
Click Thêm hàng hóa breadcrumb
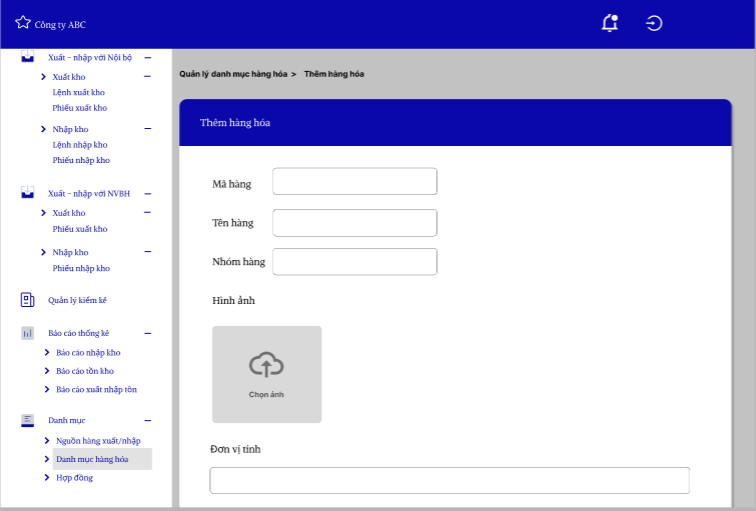pos(334,74)
